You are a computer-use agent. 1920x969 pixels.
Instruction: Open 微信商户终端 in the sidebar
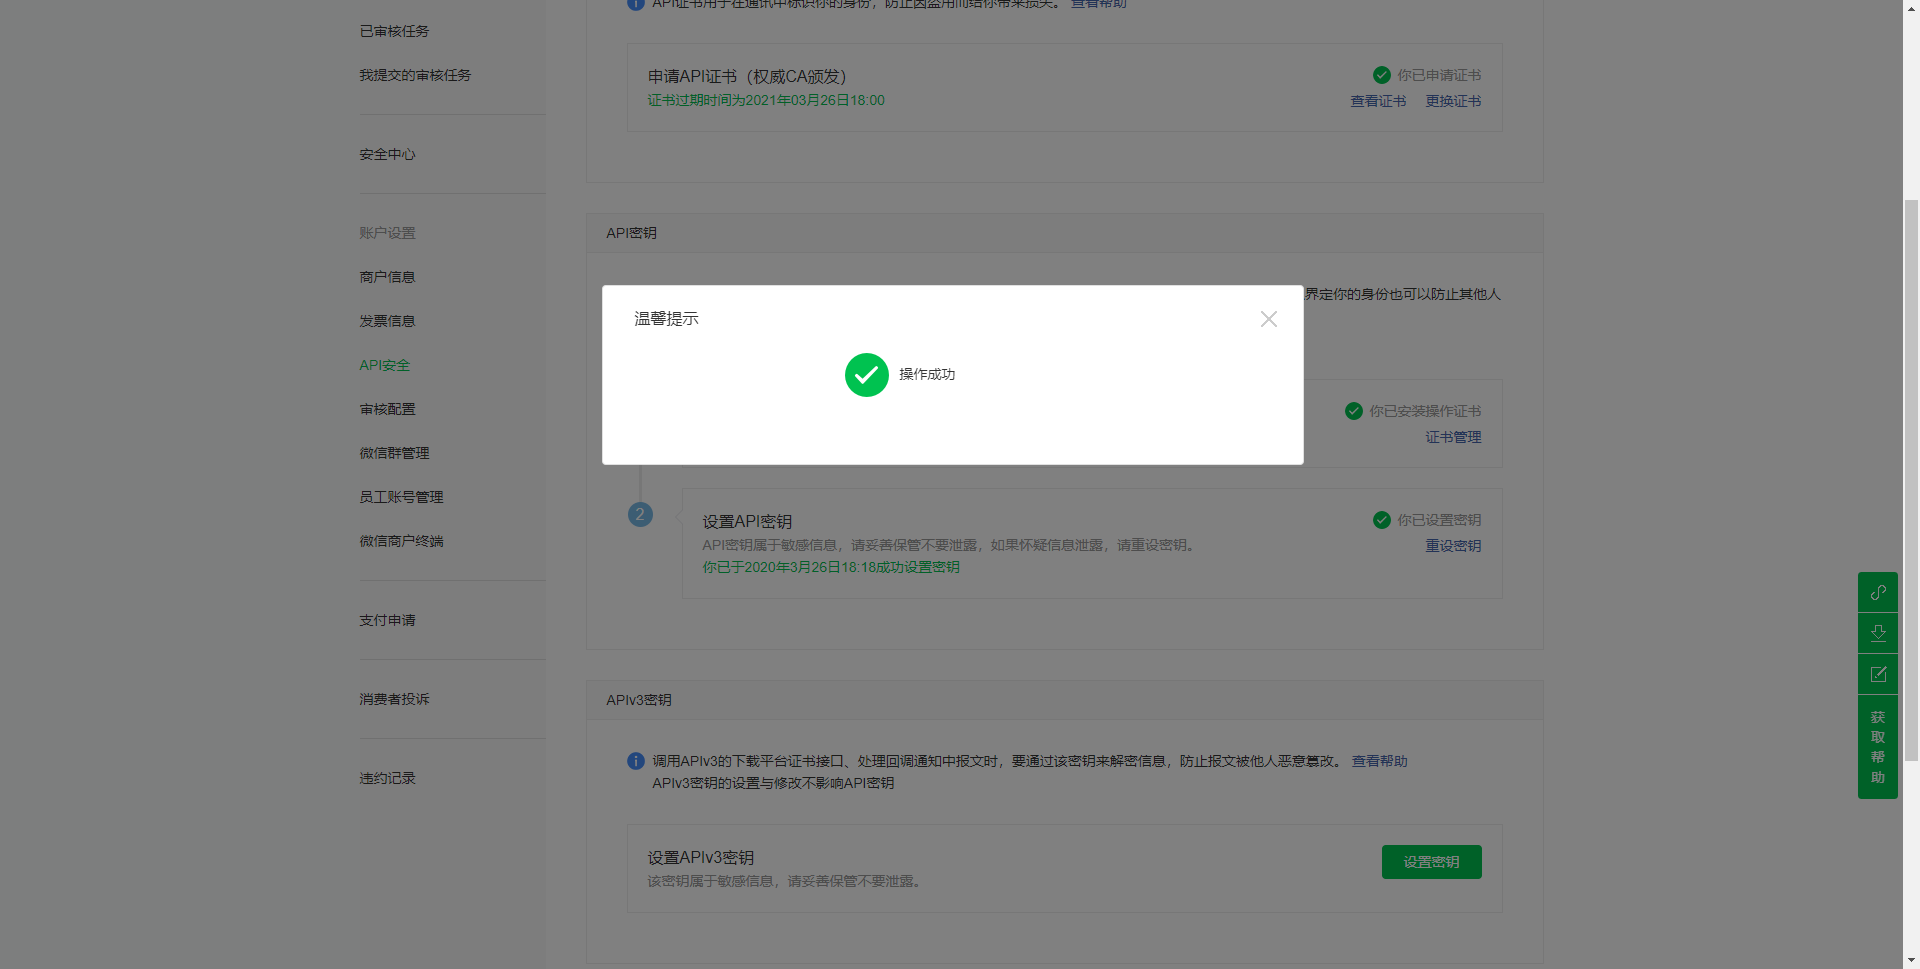click(401, 541)
